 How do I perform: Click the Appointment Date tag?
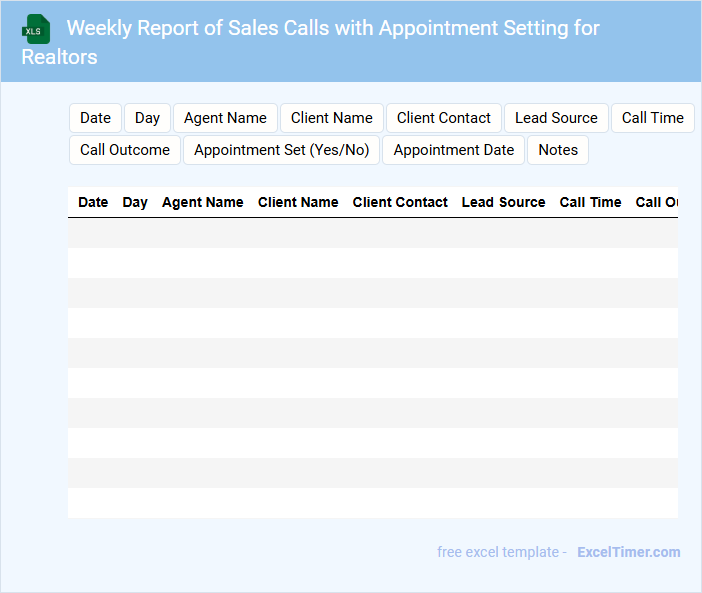[453, 150]
